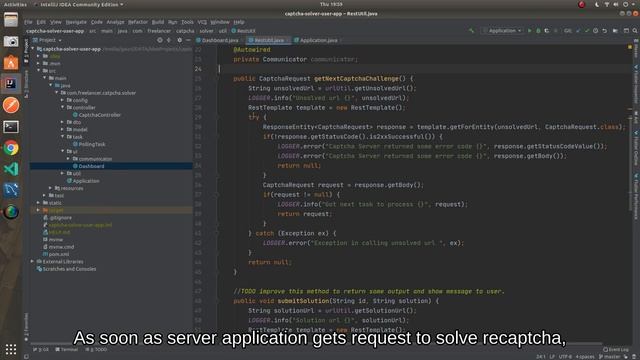Open the Screenshot camera dock icon
This screenshot has height=360, width=640.
[x=11, y=41]
